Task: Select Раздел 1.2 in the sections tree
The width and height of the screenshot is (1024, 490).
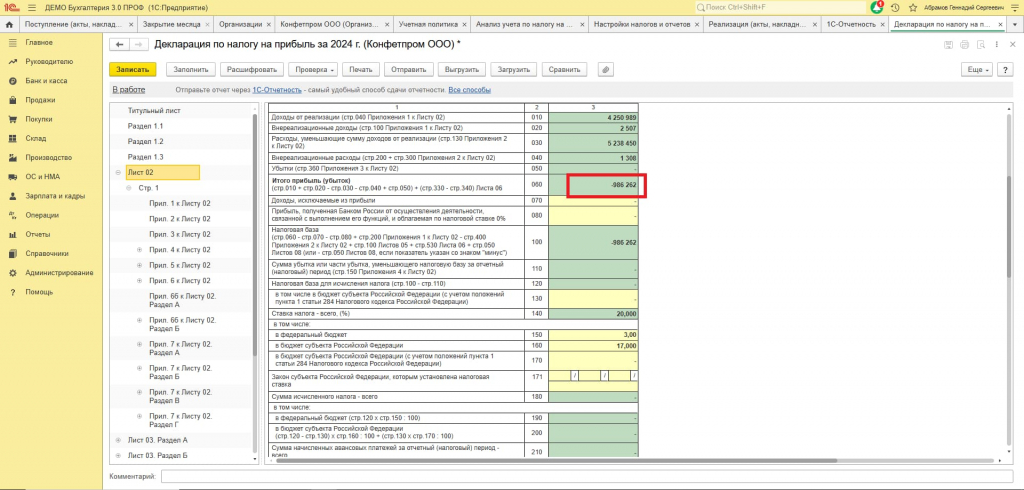Action: (x=146, y=142)
